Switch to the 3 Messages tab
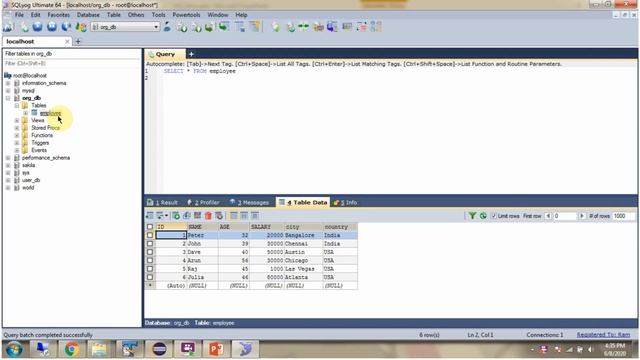640x360 pixels. 249,202
